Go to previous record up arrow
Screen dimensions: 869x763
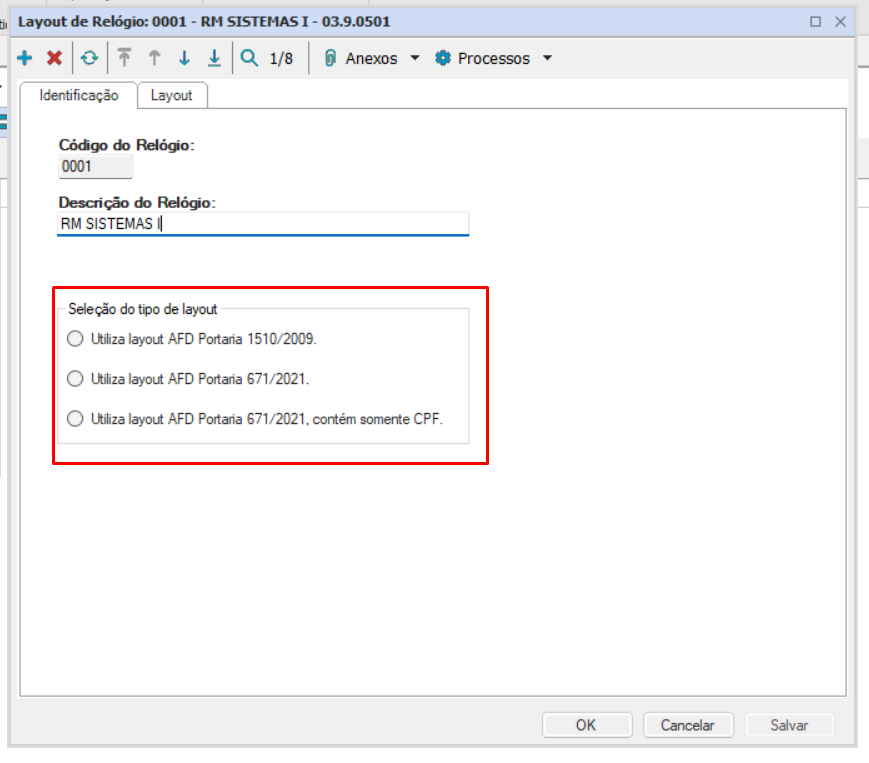155,58
